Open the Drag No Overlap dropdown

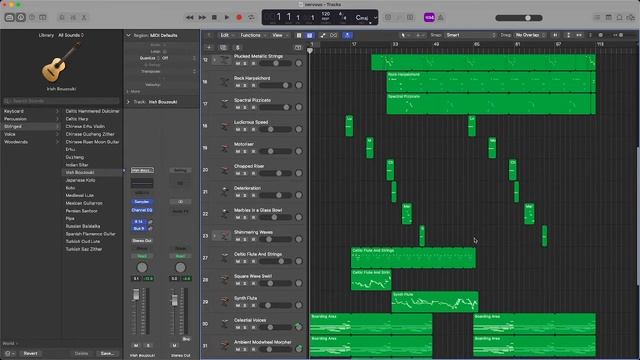(x=530, y=35)
